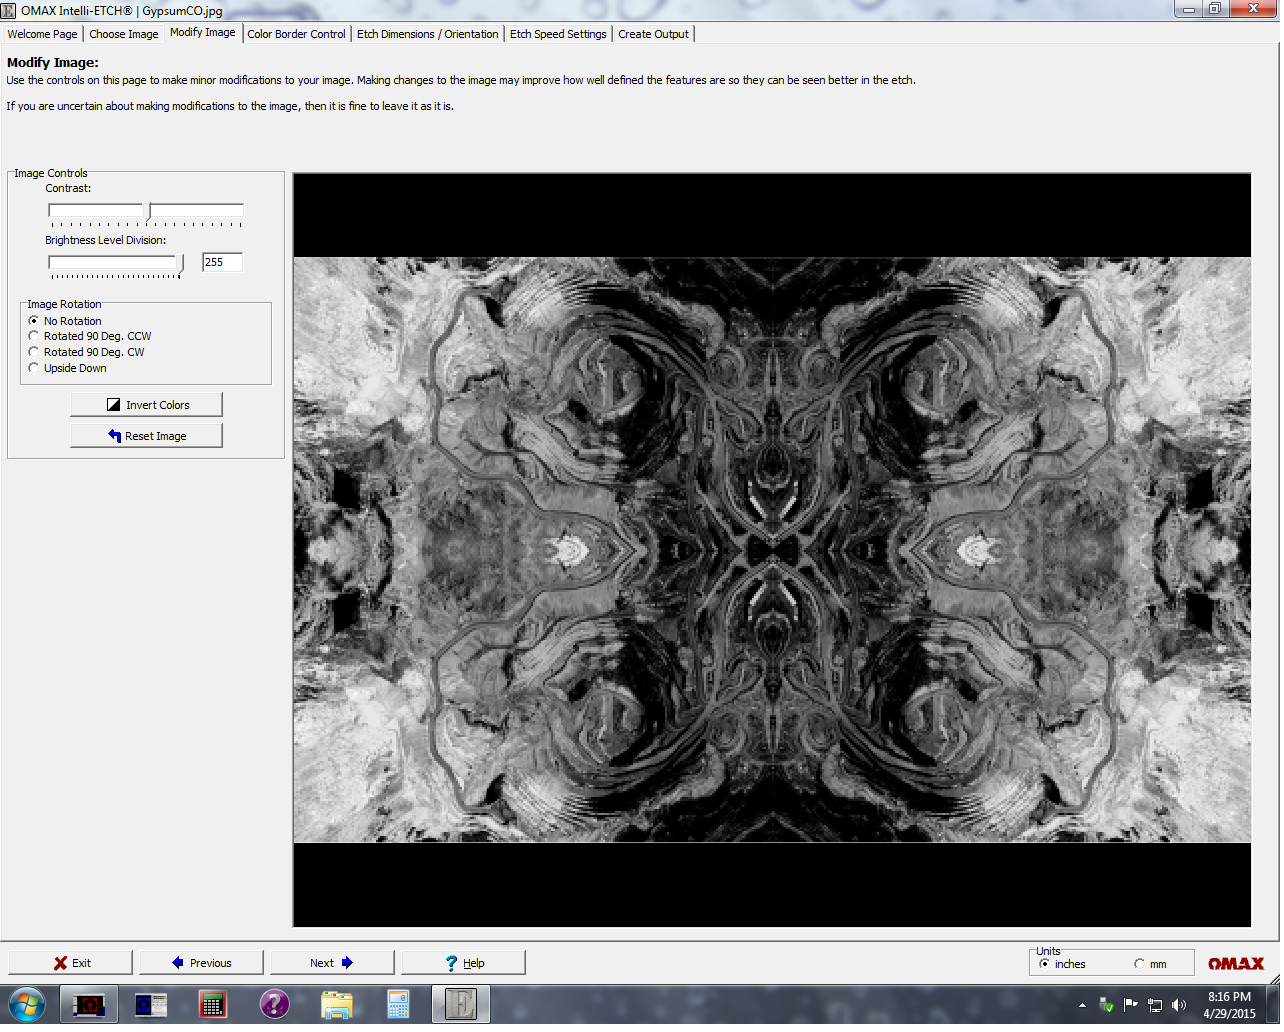Switch units to mm
The height and width of the screenshot is (1032, 1284).
click(1139, 964)
